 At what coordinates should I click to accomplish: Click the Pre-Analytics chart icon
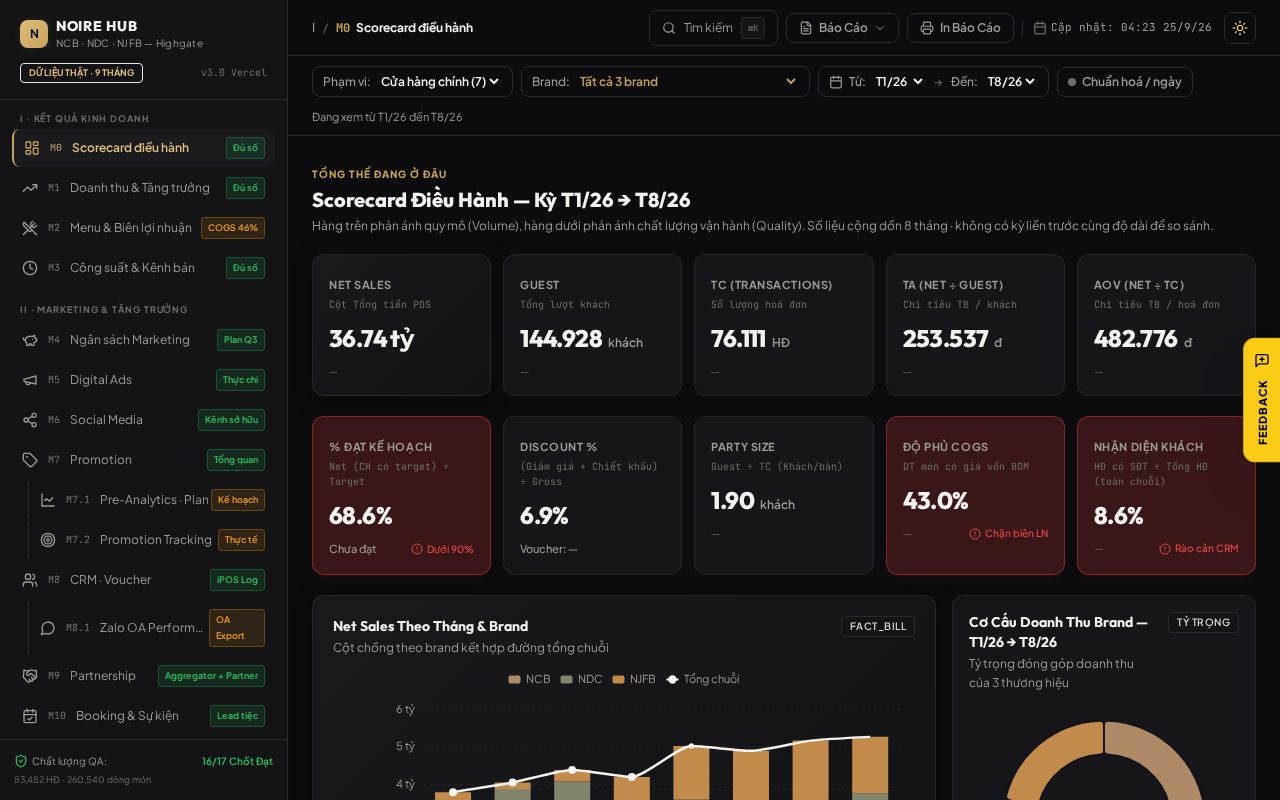point(48,500)
